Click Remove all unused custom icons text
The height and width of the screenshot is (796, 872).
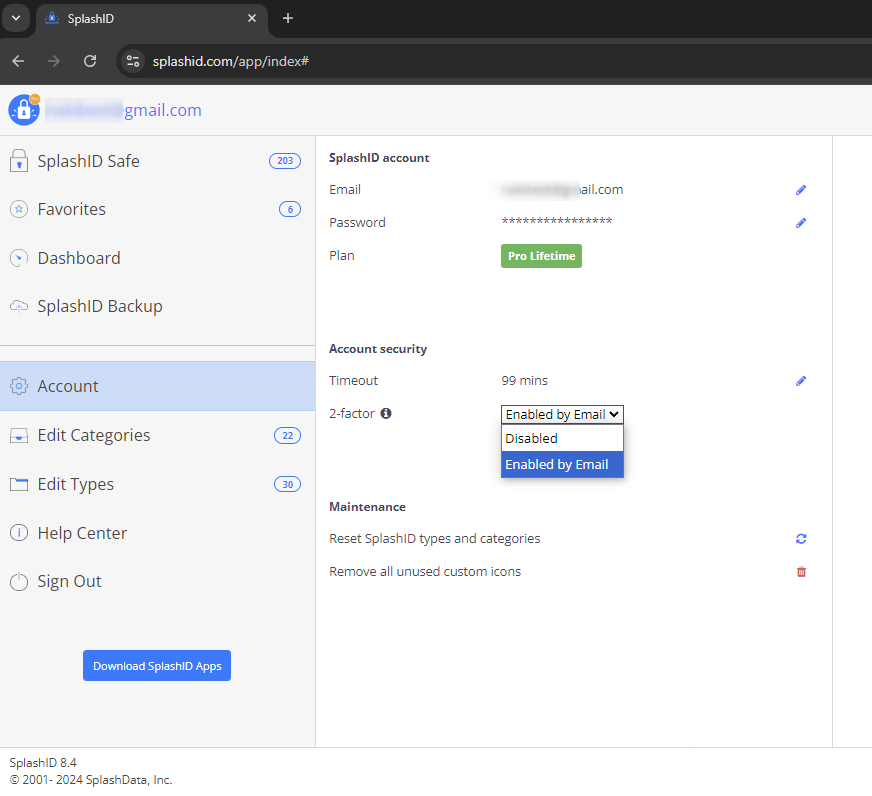(425, 572)
